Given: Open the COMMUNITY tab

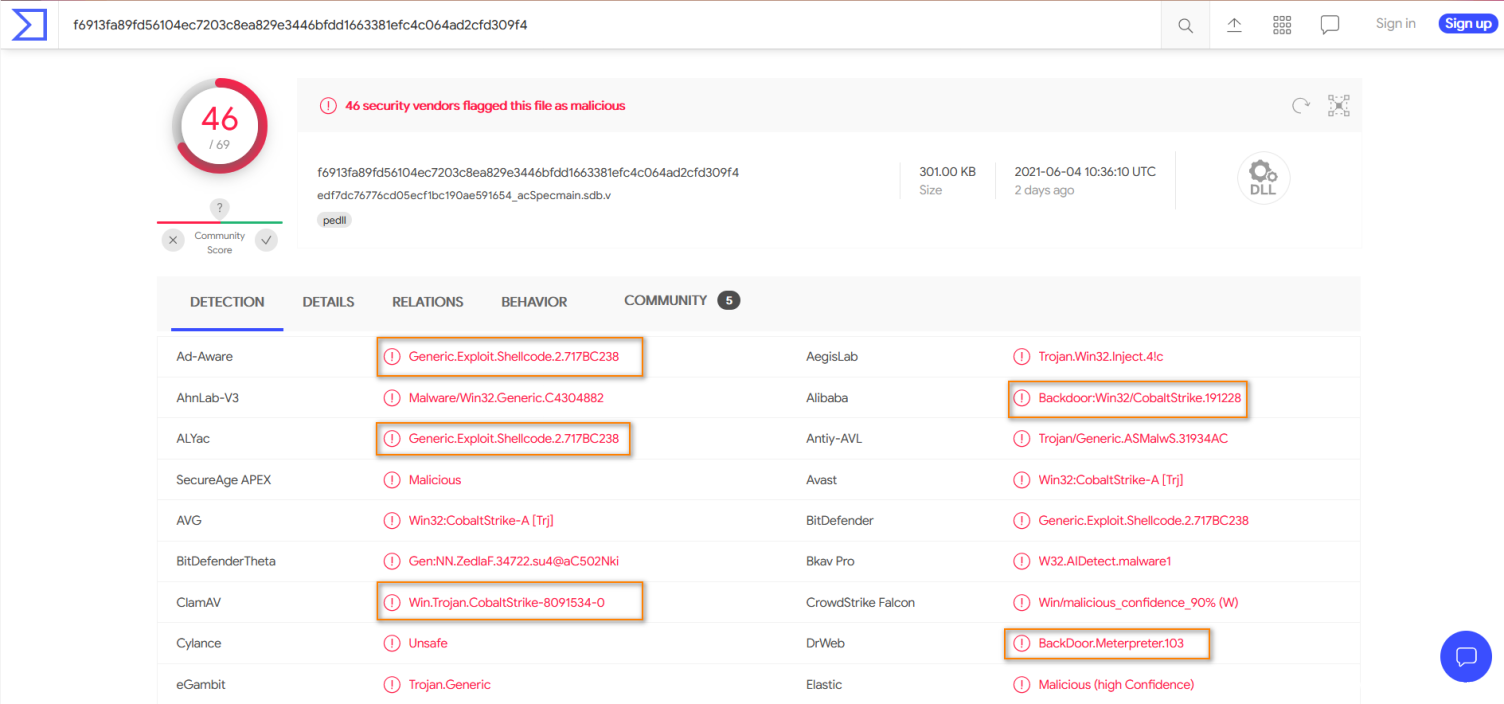Looking at the screenshot, I should pos(665,301).
